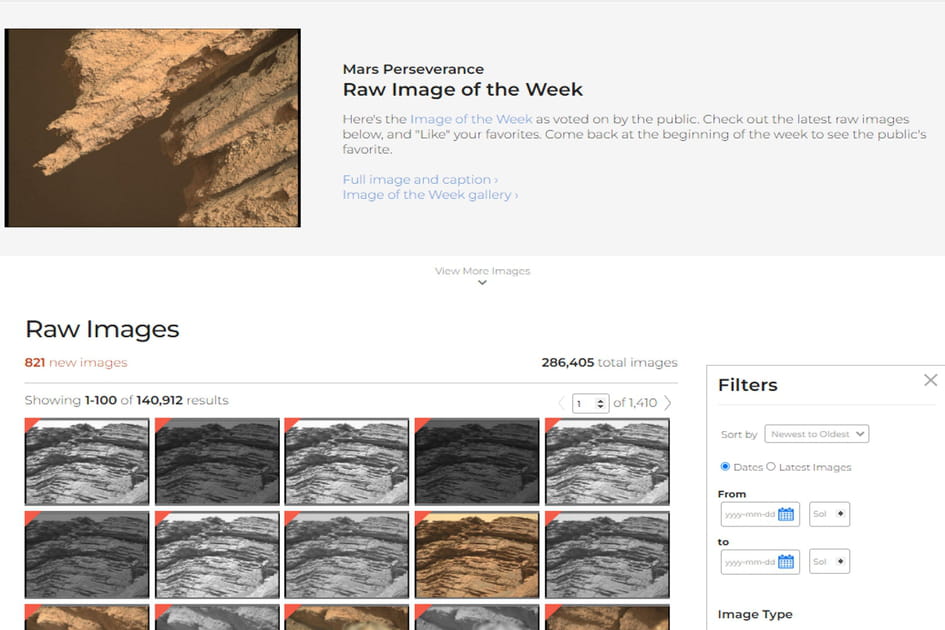
Task: Click 'Mars Perseverance' heading text
Action: (x=413, y=69)
